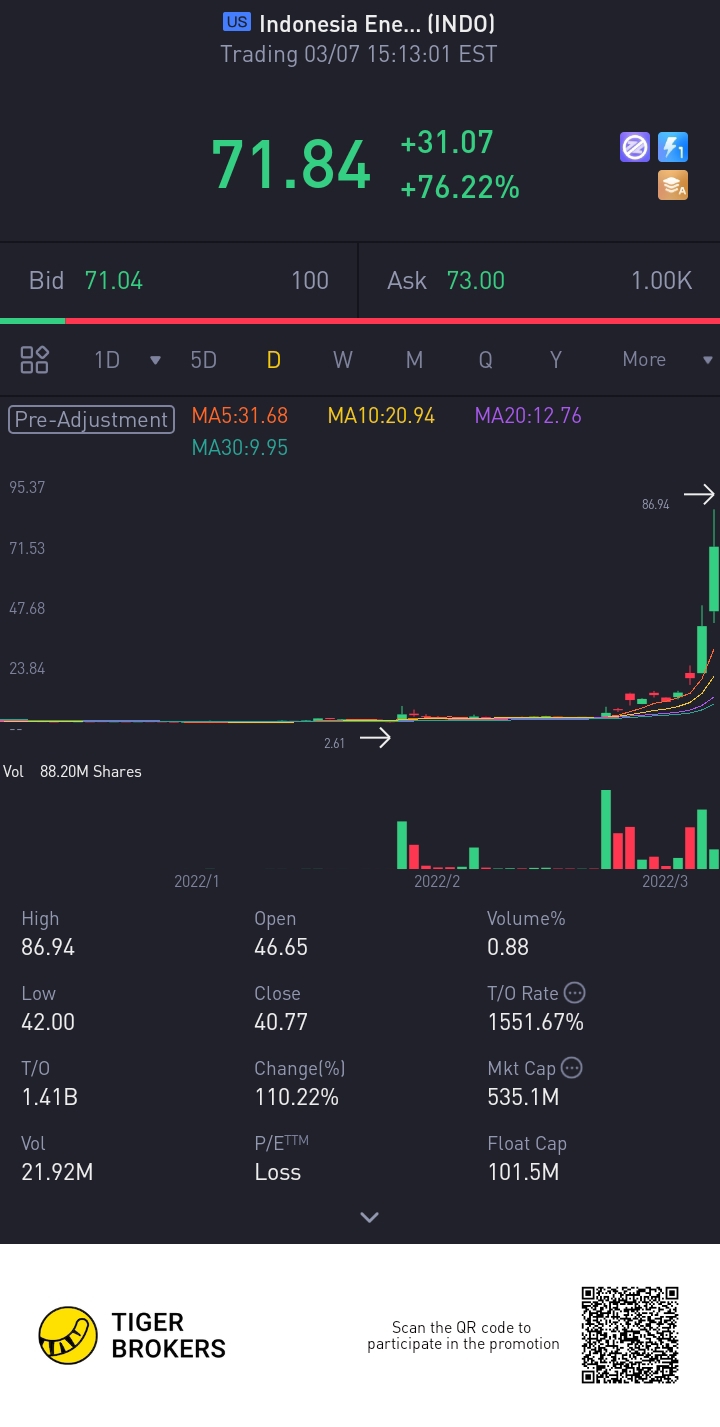Screen dimensions: 720x1427
Task: Expand the More timeframes dropdown
Action: coord(707,360)
